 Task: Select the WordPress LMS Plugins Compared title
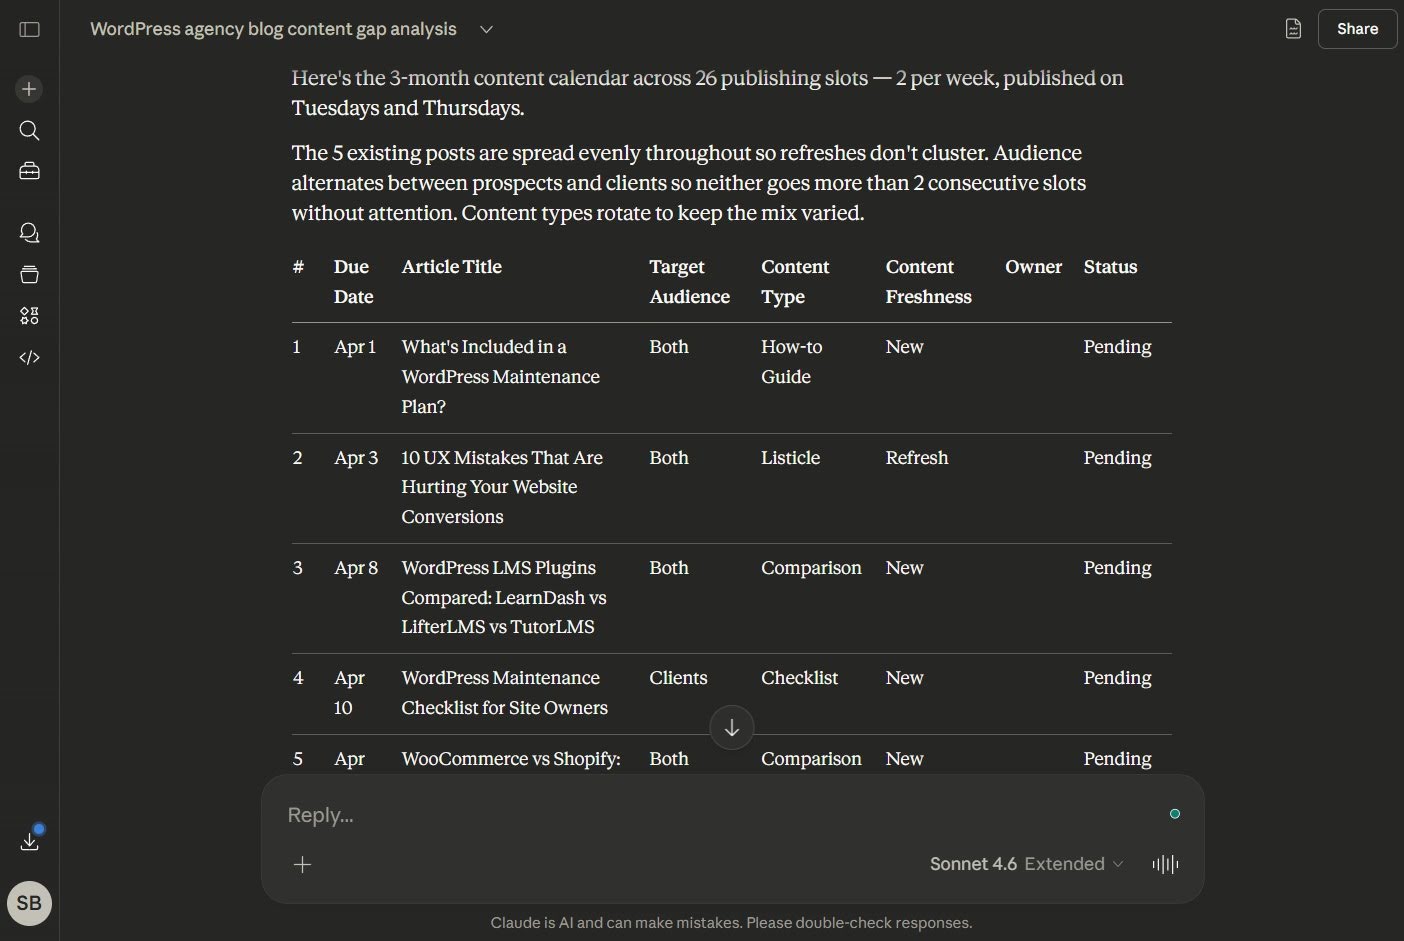pos(503,597)
